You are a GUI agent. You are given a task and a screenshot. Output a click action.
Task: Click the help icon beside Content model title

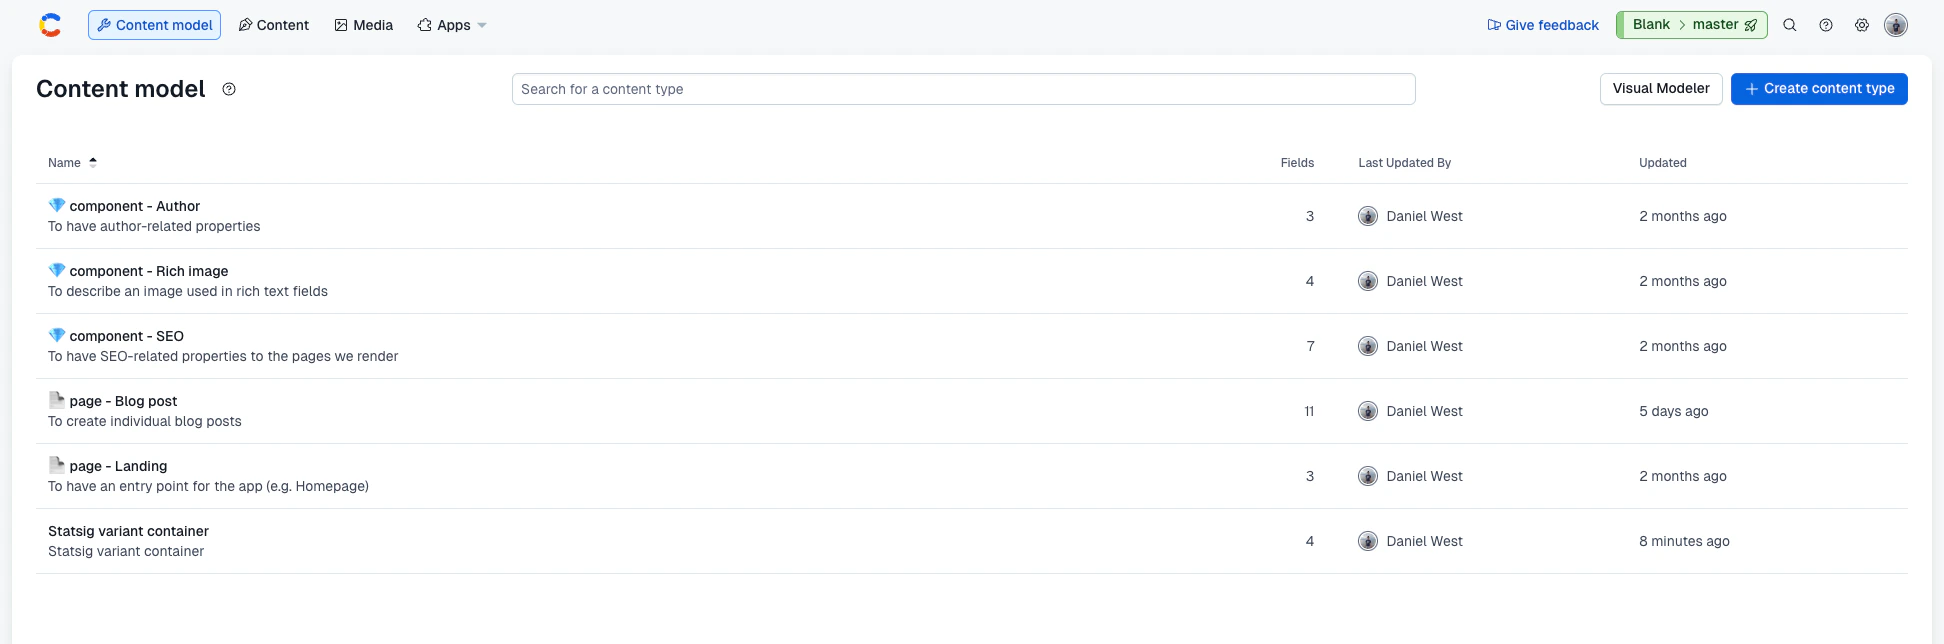click(x=229, y=89)
